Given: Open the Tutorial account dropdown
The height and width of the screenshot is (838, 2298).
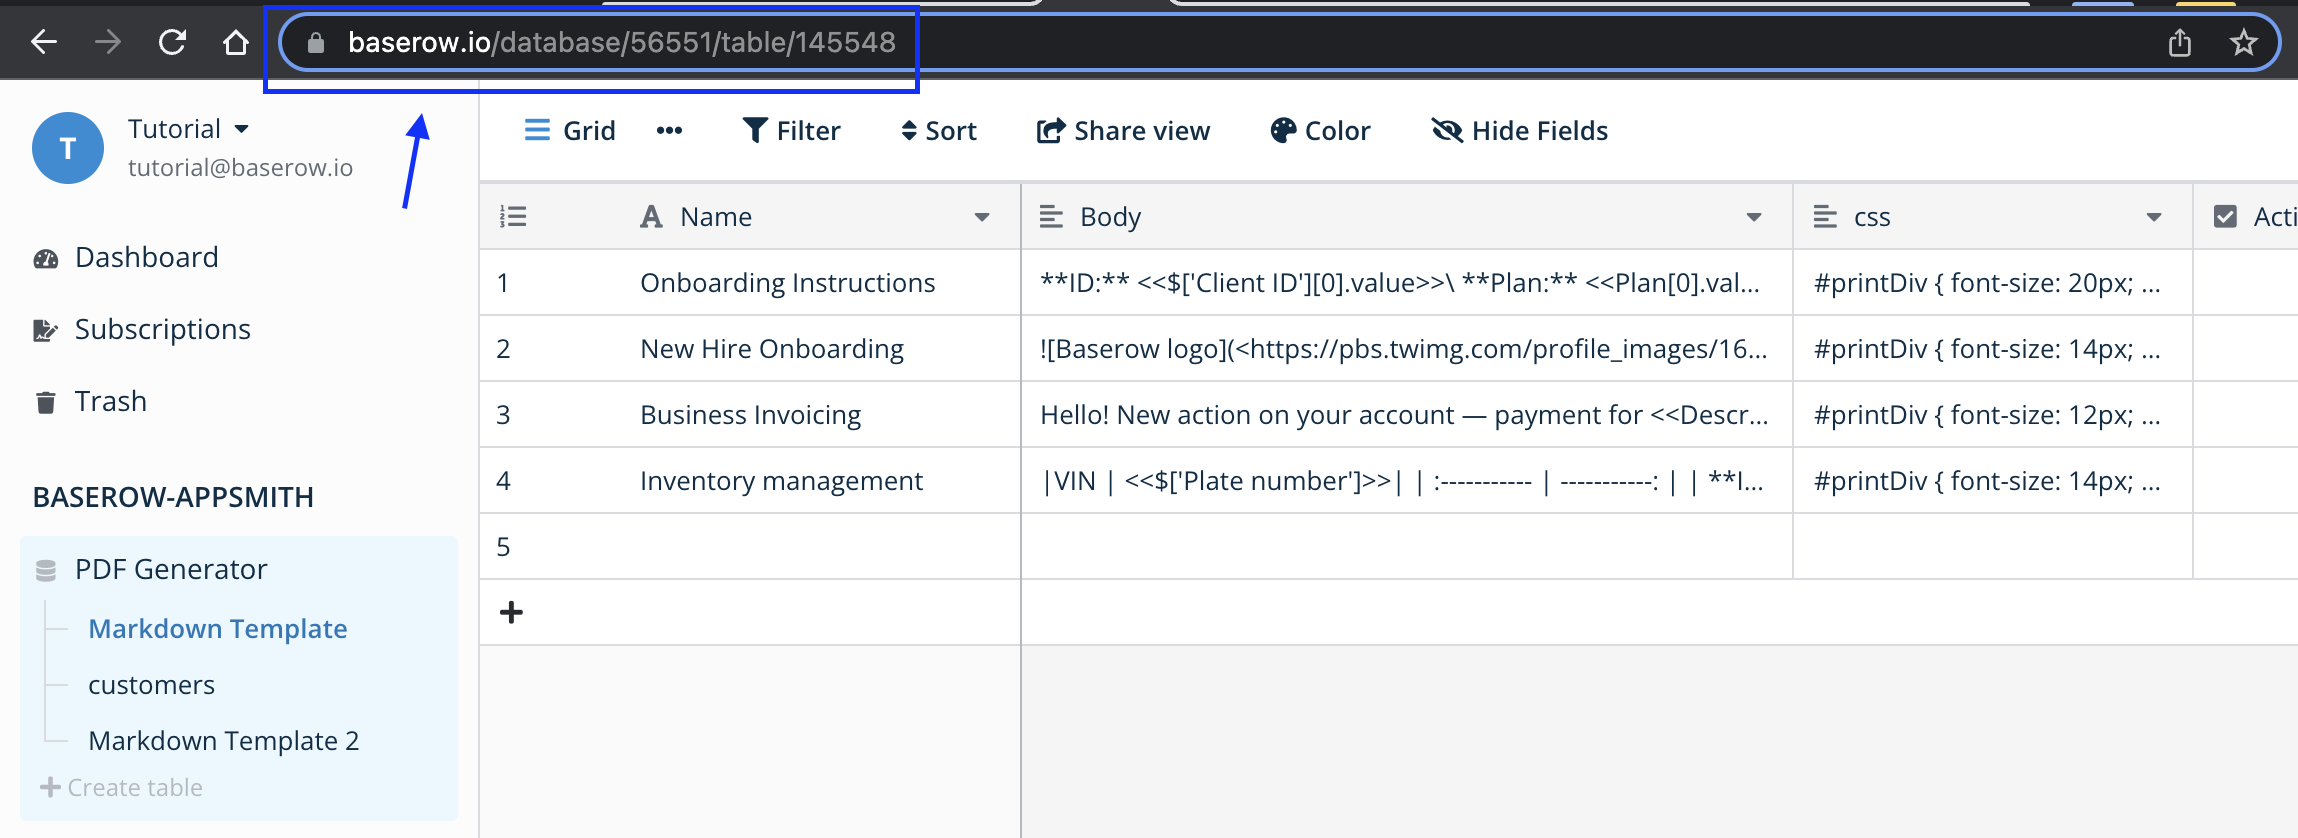Looking at the screenshot, I should pyautogui.click(x=188, y=129).
